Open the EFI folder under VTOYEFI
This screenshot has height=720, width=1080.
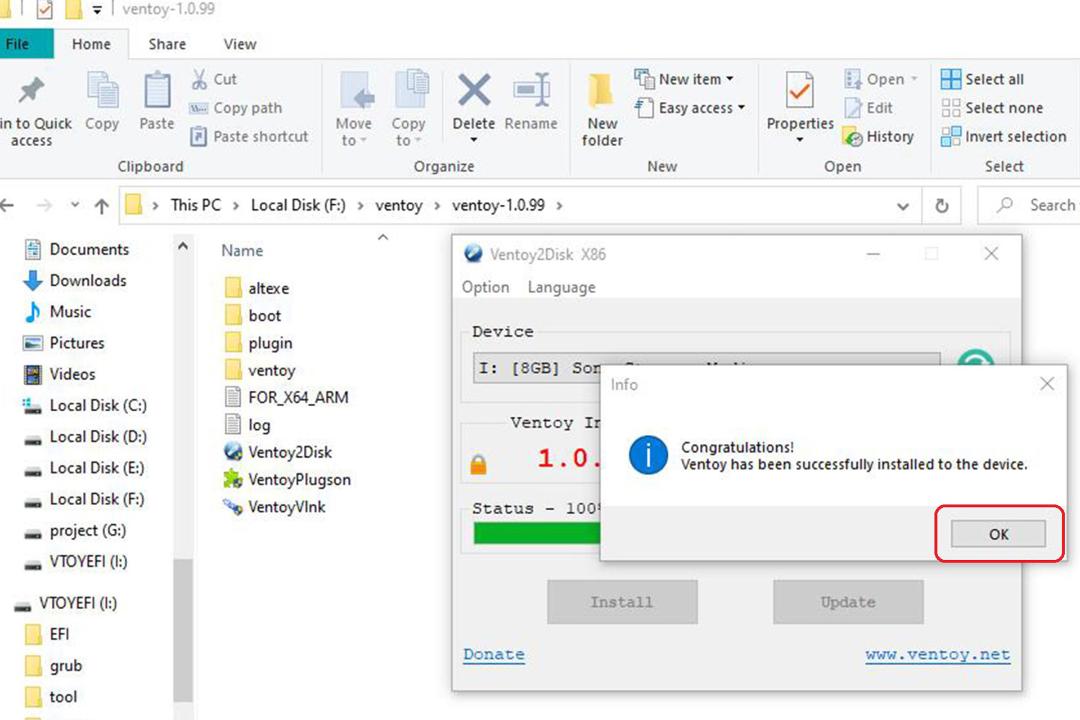tap(48, 634)
